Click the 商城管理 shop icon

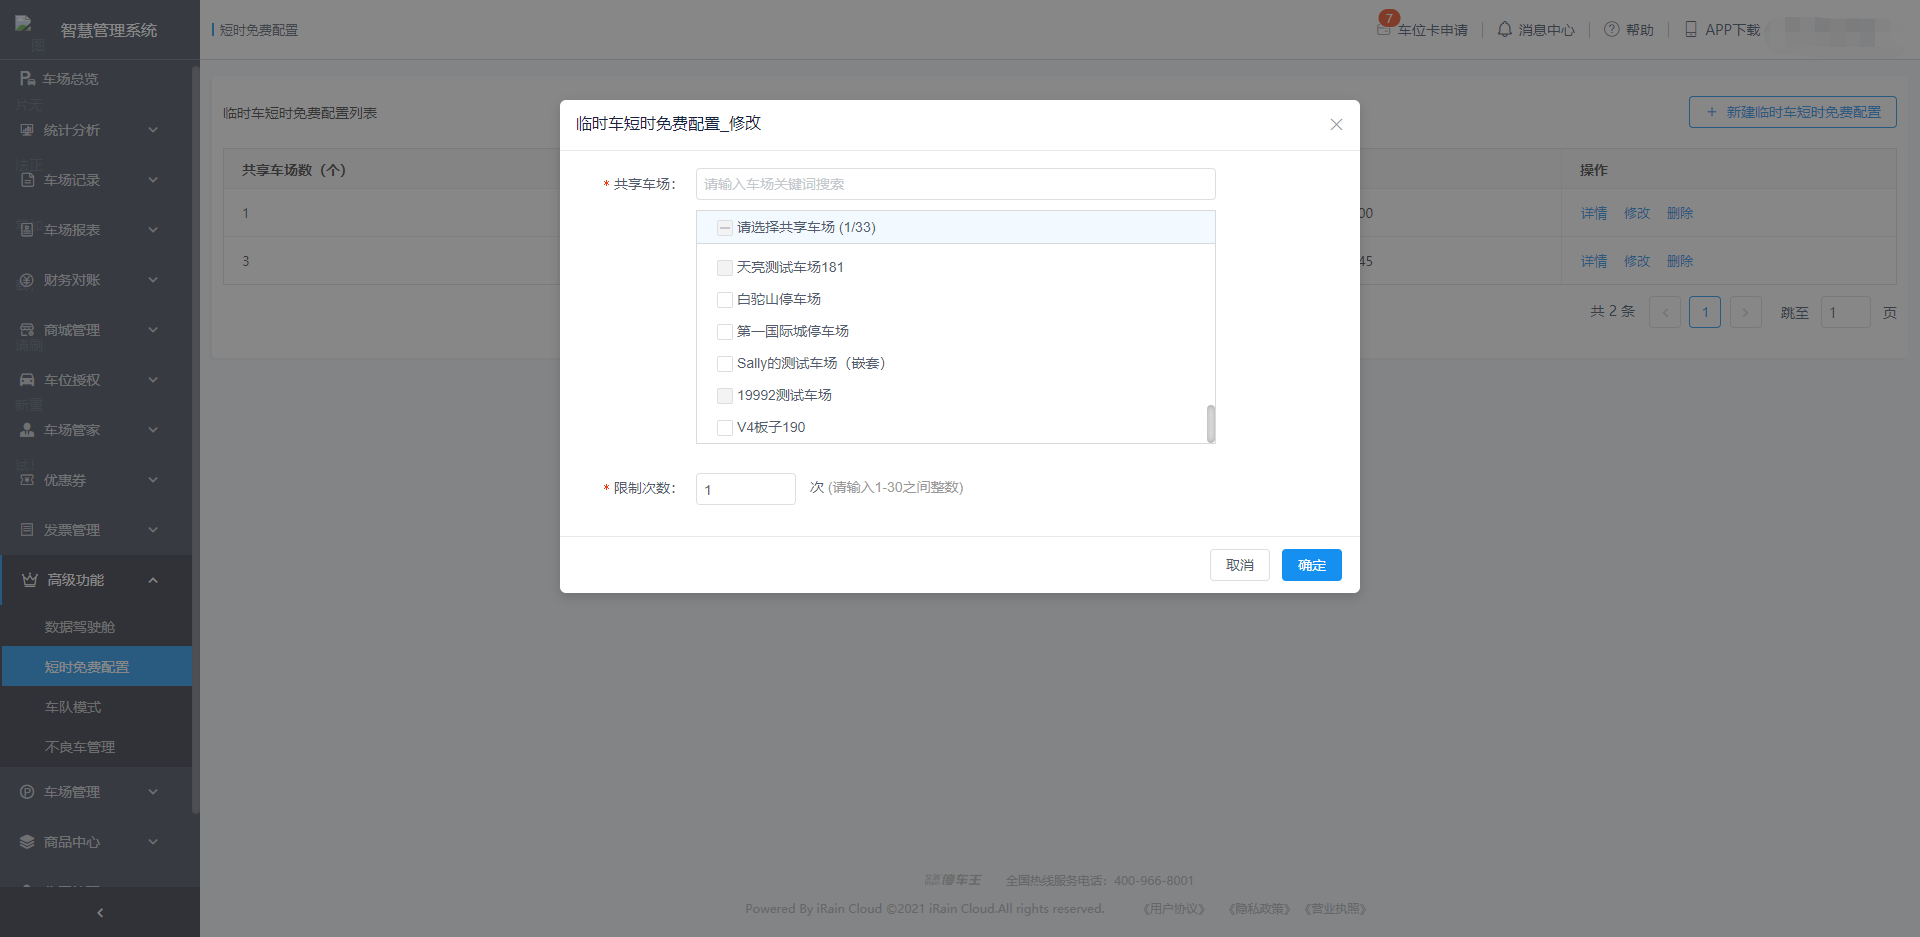click(x=27, y=330)
